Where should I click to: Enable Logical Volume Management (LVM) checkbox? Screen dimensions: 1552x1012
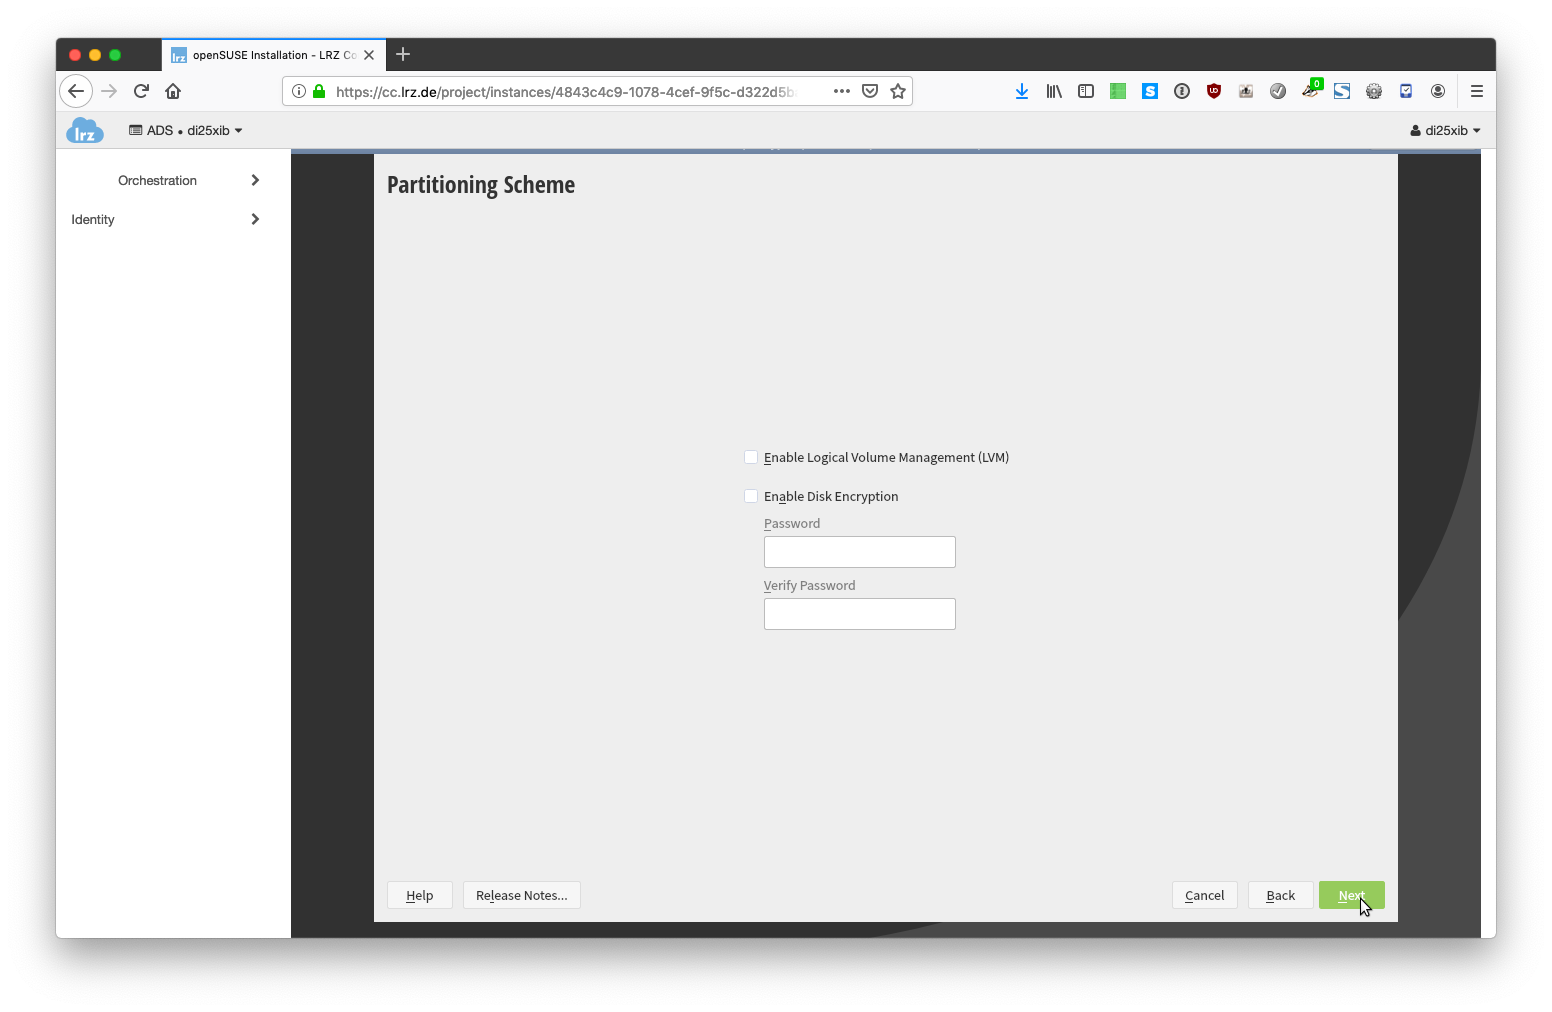[751, 457]
